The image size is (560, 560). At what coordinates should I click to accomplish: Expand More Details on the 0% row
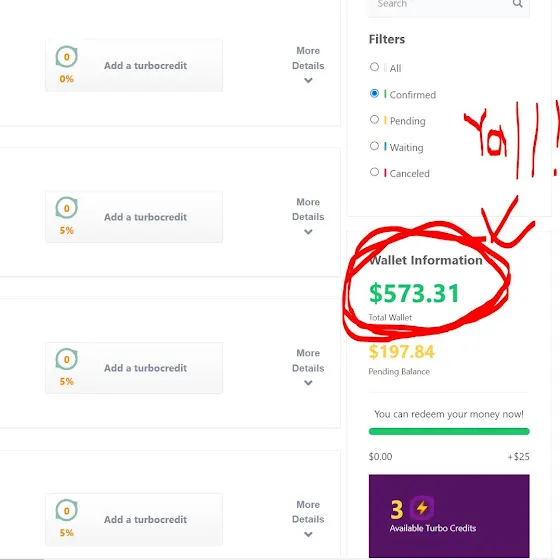[x=308, y=58]
